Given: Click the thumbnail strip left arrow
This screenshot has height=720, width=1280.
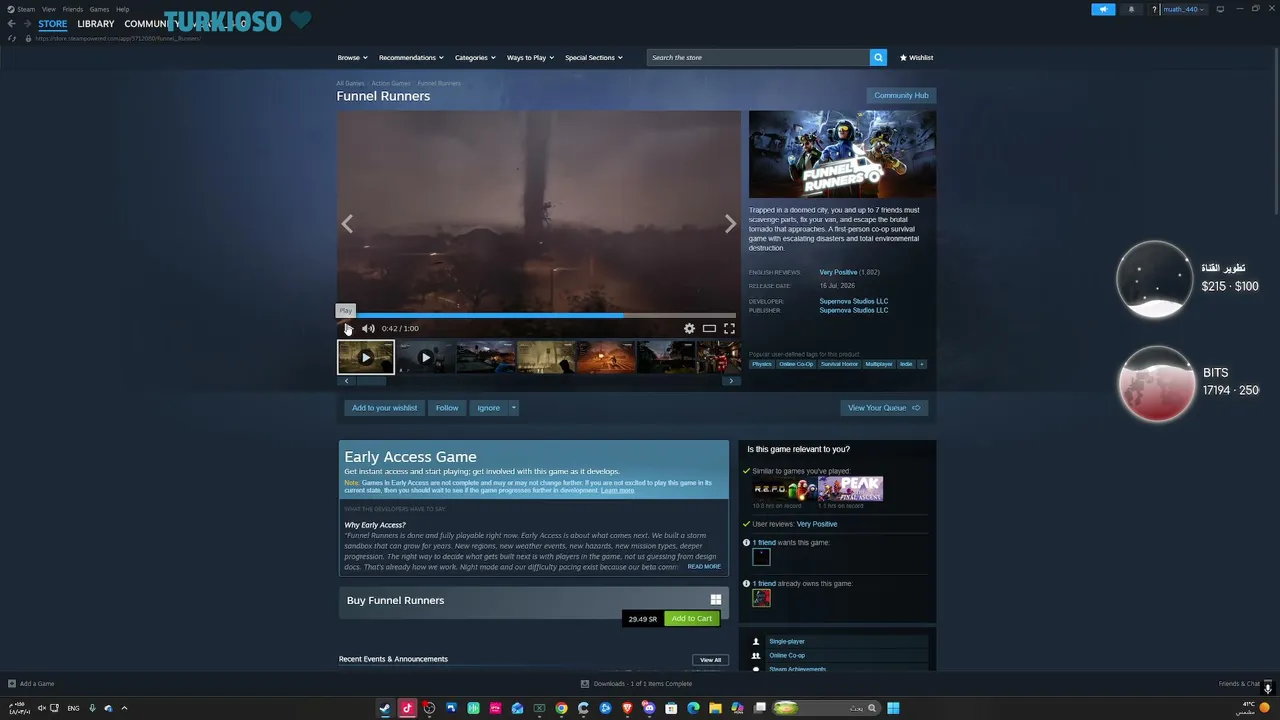Looking at the screenshot, I should point(347,381).
